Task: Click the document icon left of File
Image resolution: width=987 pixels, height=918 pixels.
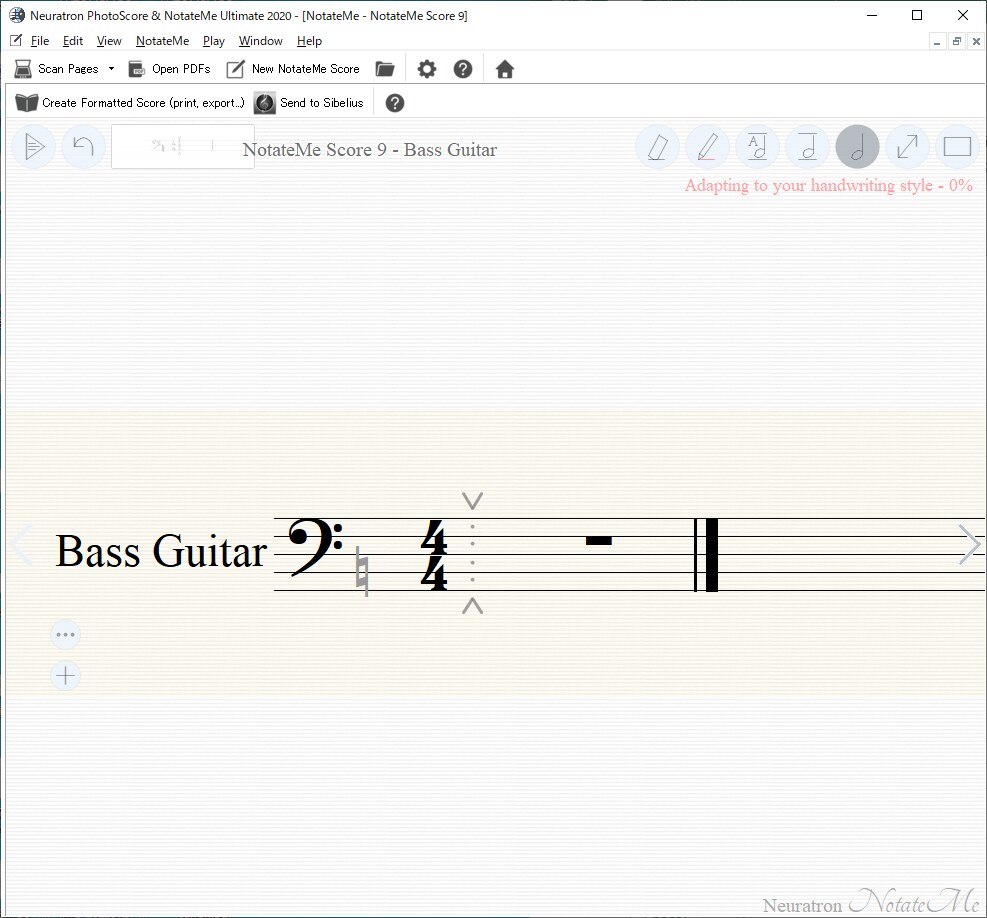Action: pyautogui.click(x=16, y=40)
